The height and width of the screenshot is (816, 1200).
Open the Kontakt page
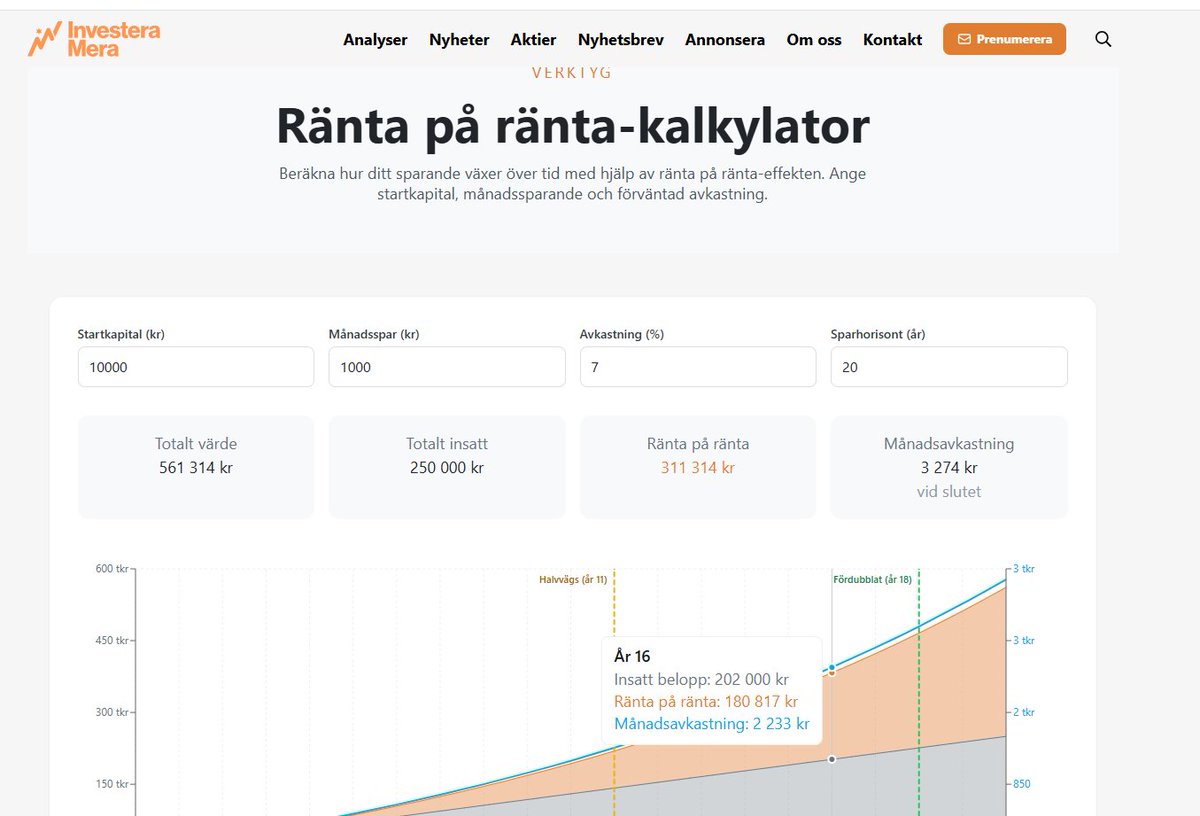[x=892, y=40]
